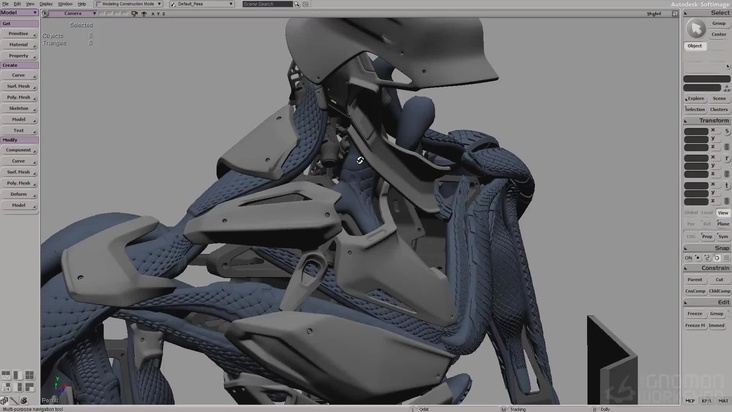Open the Modeling Construction Mode dropdown
732x412 pixels.
[128, 4]
